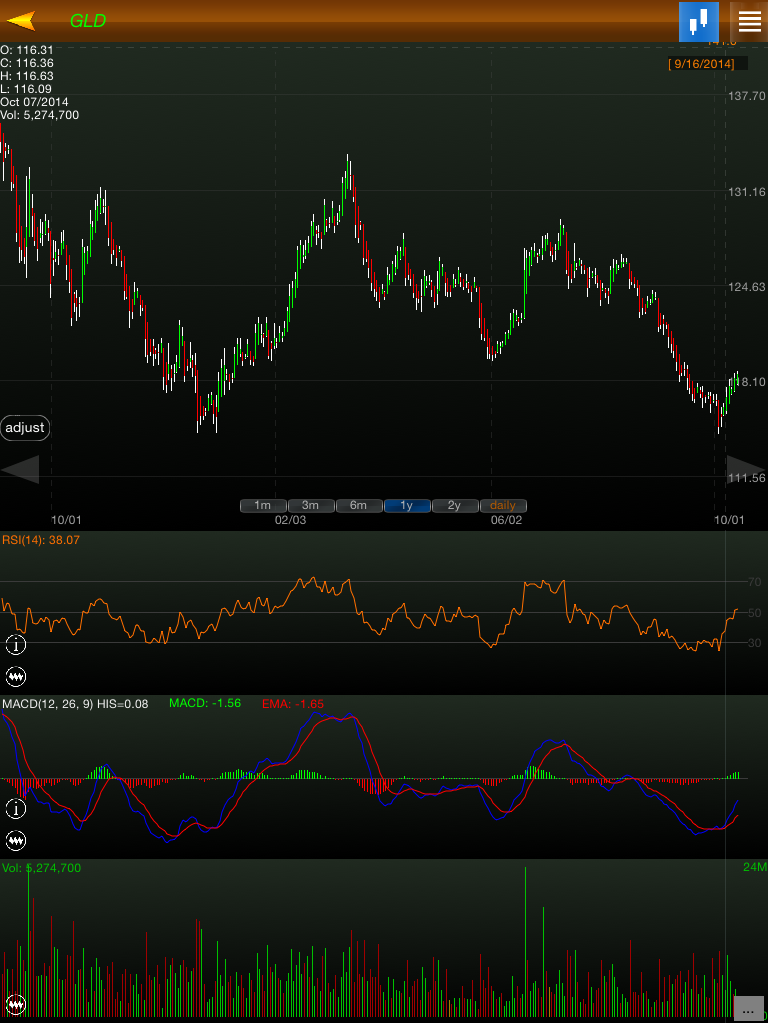Tap the 9/16/2014 date label
Image resolution: width=768 pixels, height=1024 pixels.
point(701,64)
